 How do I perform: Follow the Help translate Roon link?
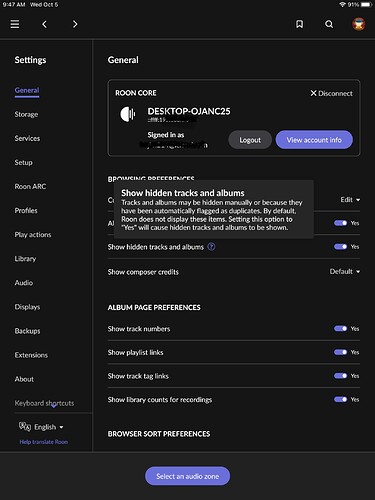point(44,442)
